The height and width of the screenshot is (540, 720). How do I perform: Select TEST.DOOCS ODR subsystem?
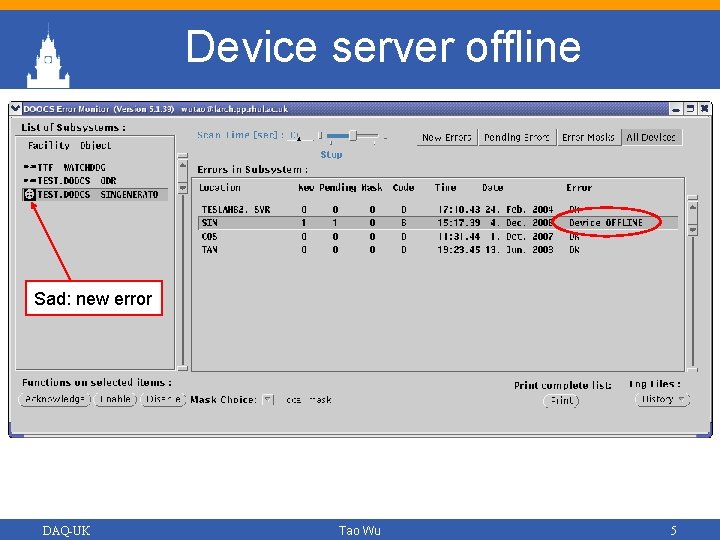tap(95, 181)
